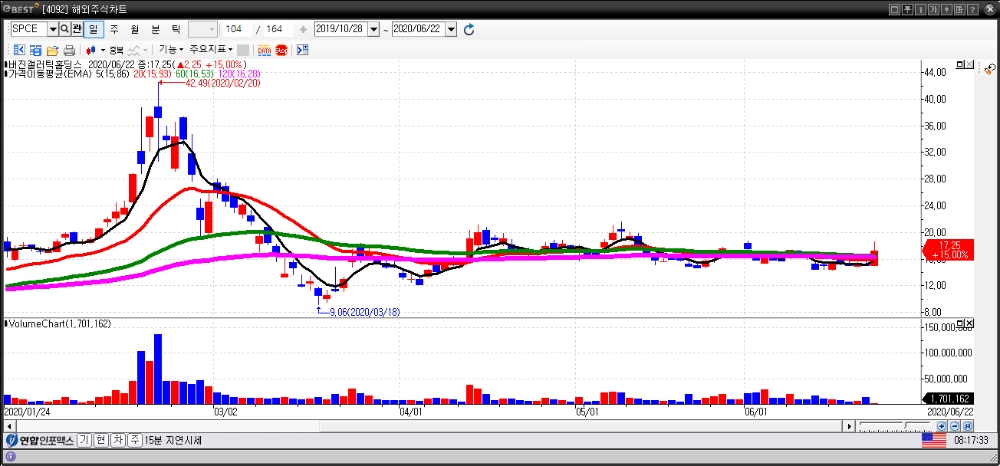
Task: Open the end date 2020/06/22 dropdown
Action: point(451,30)
